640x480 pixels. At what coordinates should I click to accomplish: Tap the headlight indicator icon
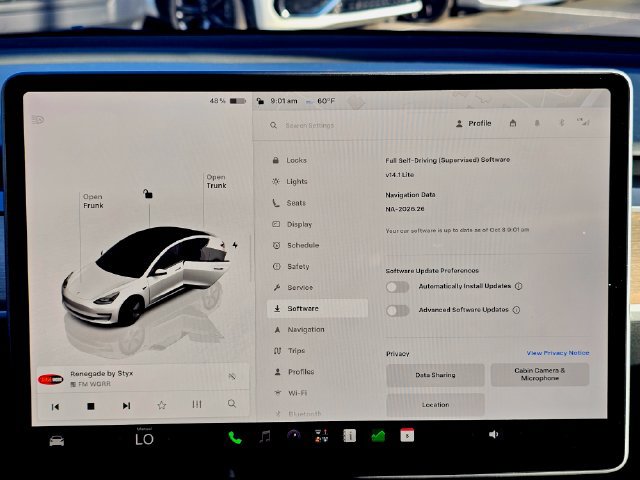tap(38, 120)
